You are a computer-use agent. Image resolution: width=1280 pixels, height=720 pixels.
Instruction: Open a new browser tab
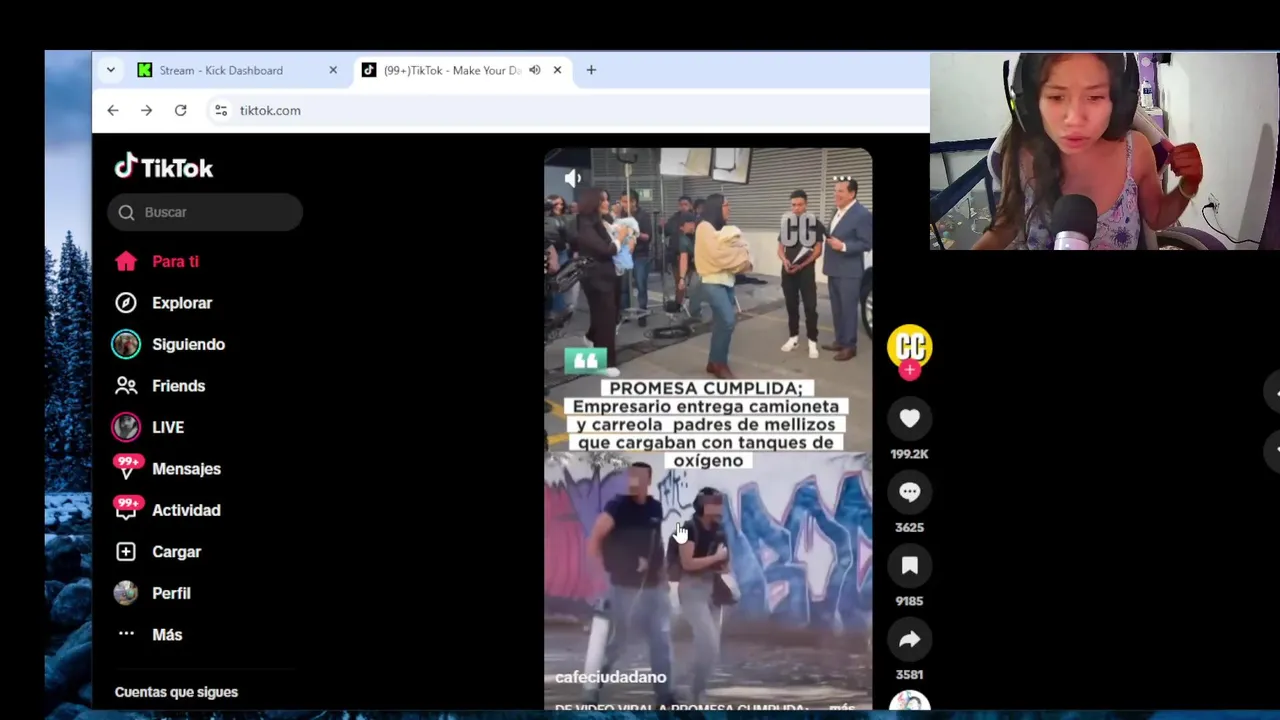point(591,70)
